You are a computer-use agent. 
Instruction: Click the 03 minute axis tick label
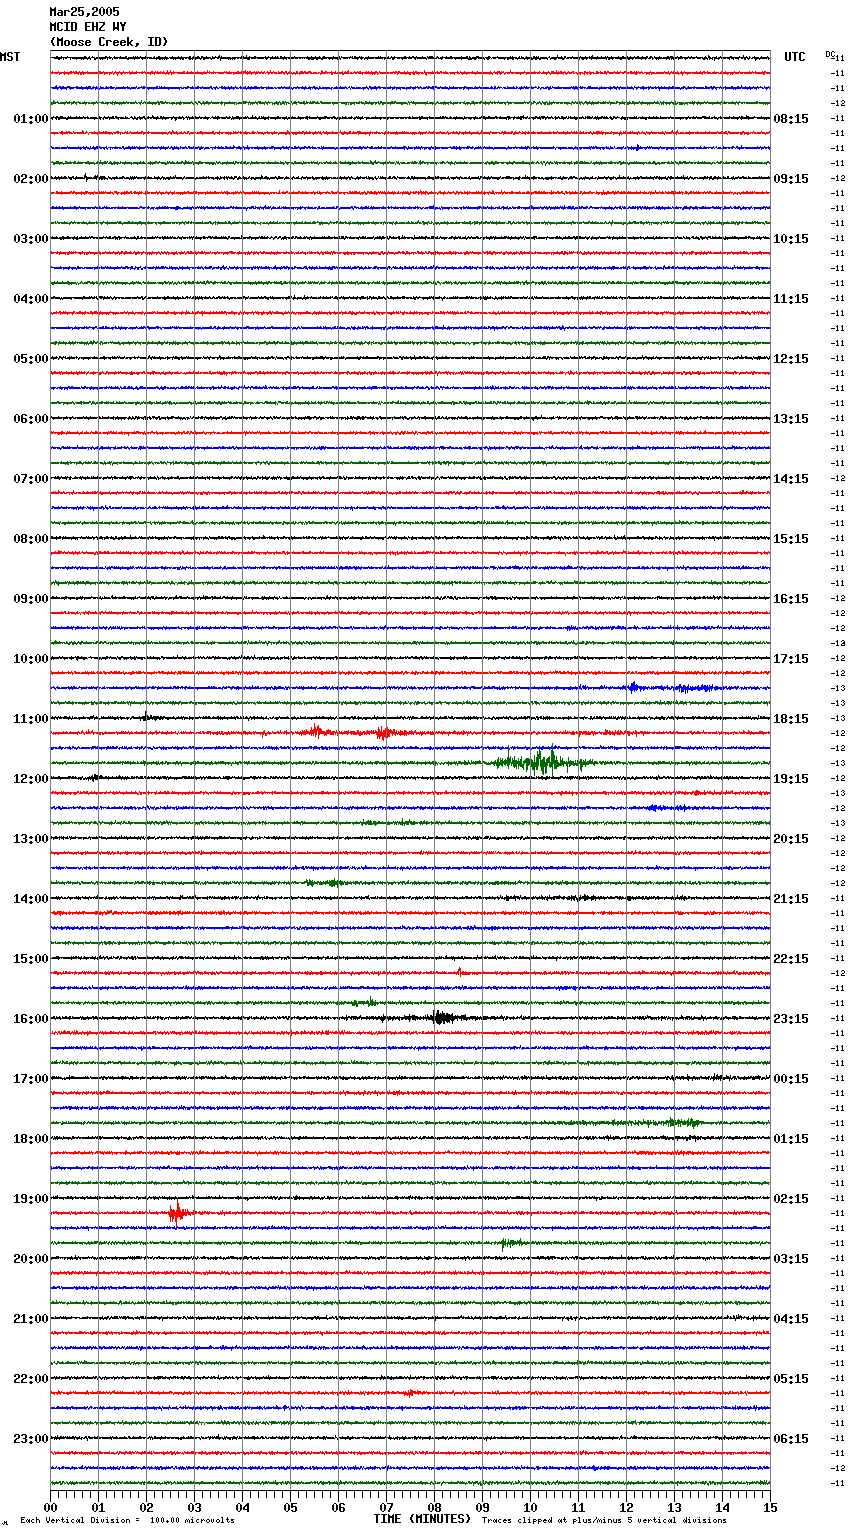(194, 1507)
